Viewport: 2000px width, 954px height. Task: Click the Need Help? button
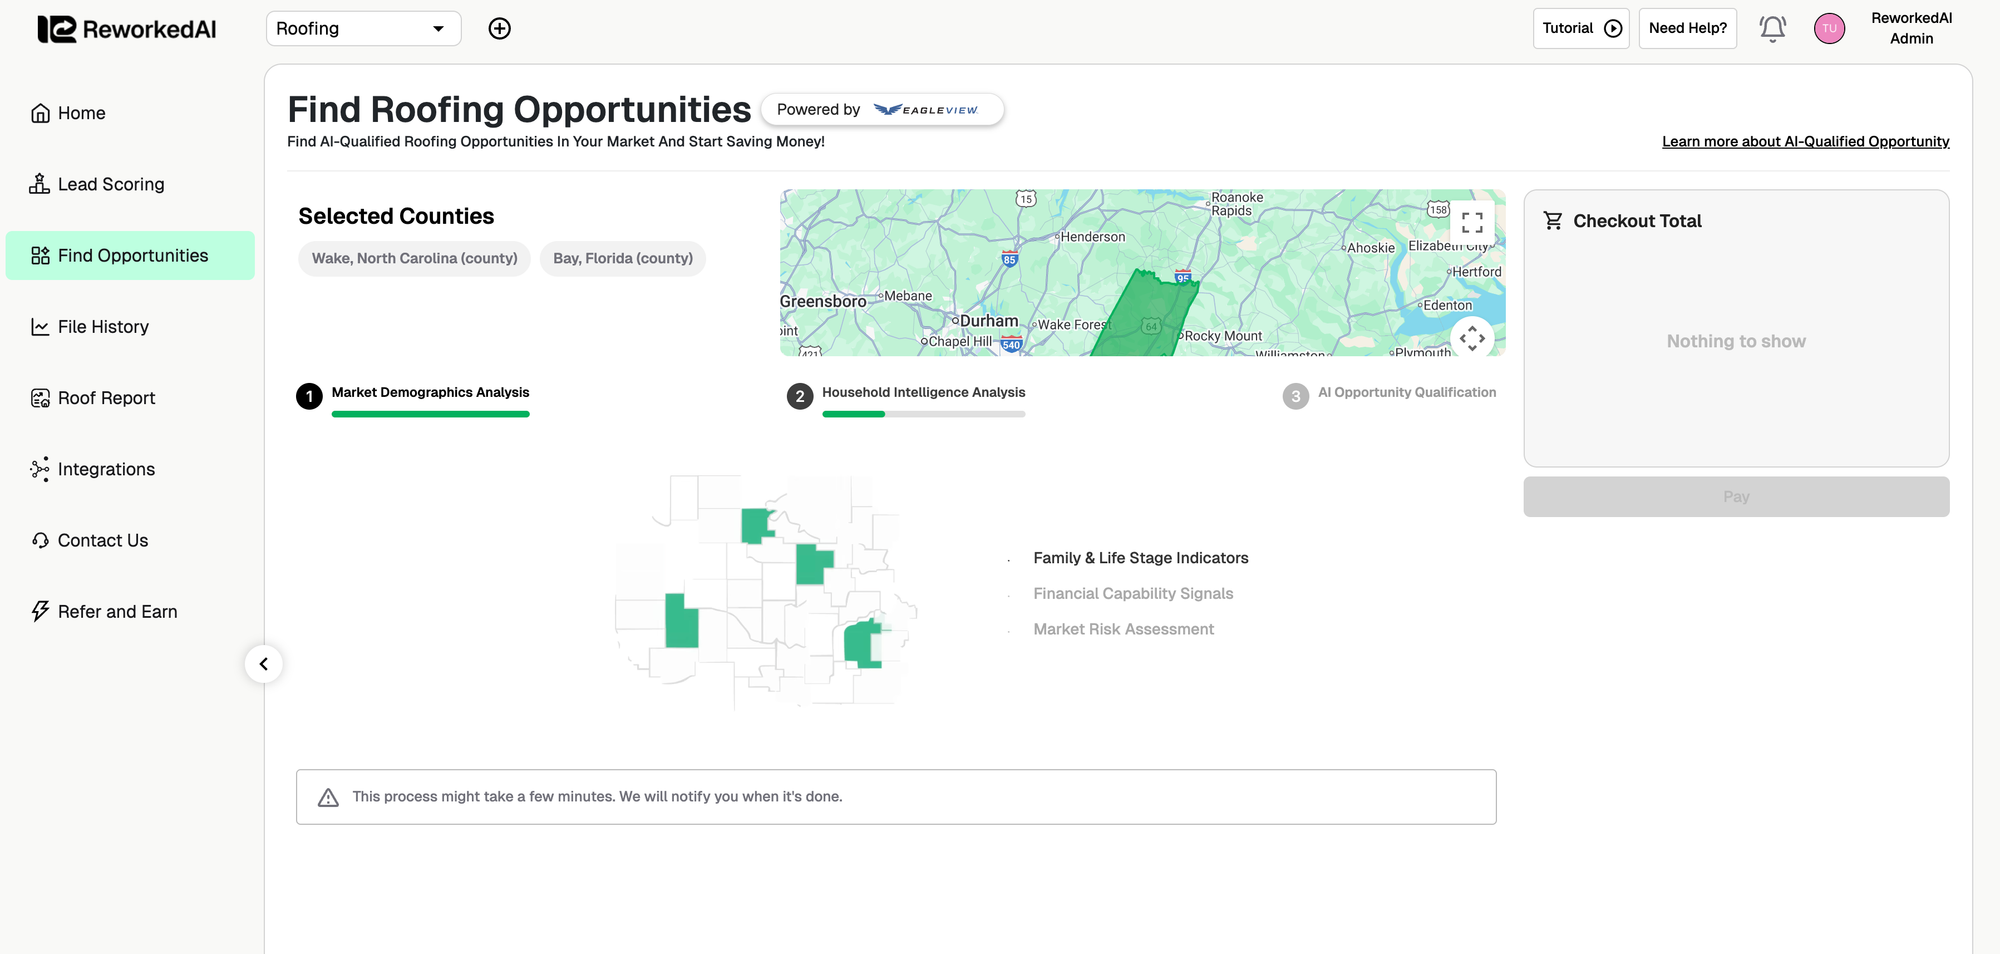pos(1687,29)
